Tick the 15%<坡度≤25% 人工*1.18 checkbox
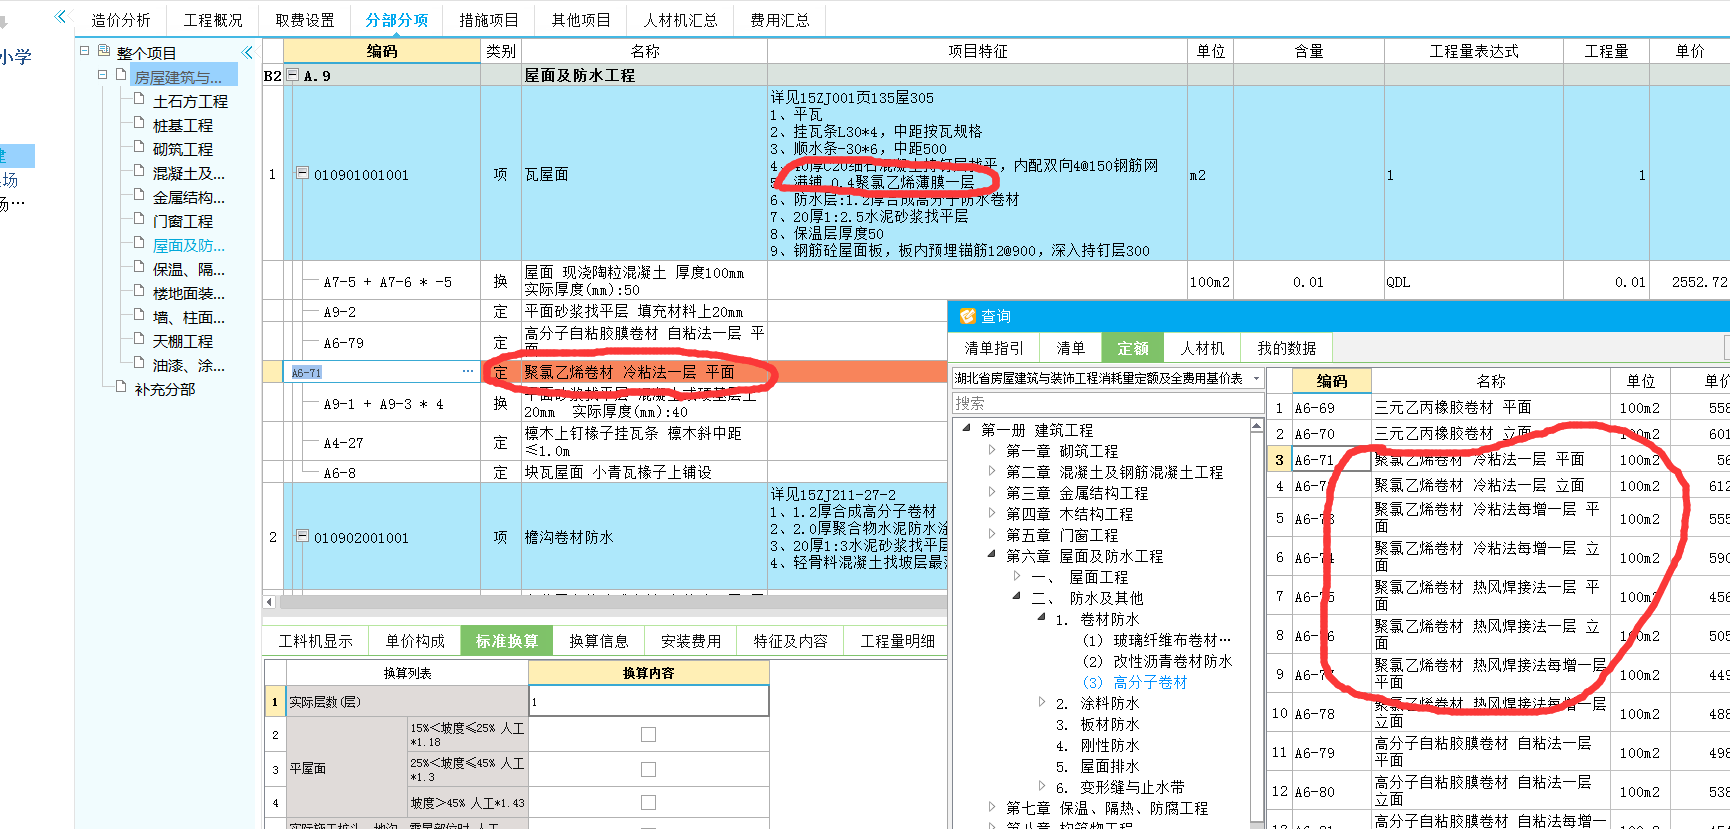The image size is (1730, 829). [x=648, y=735]
